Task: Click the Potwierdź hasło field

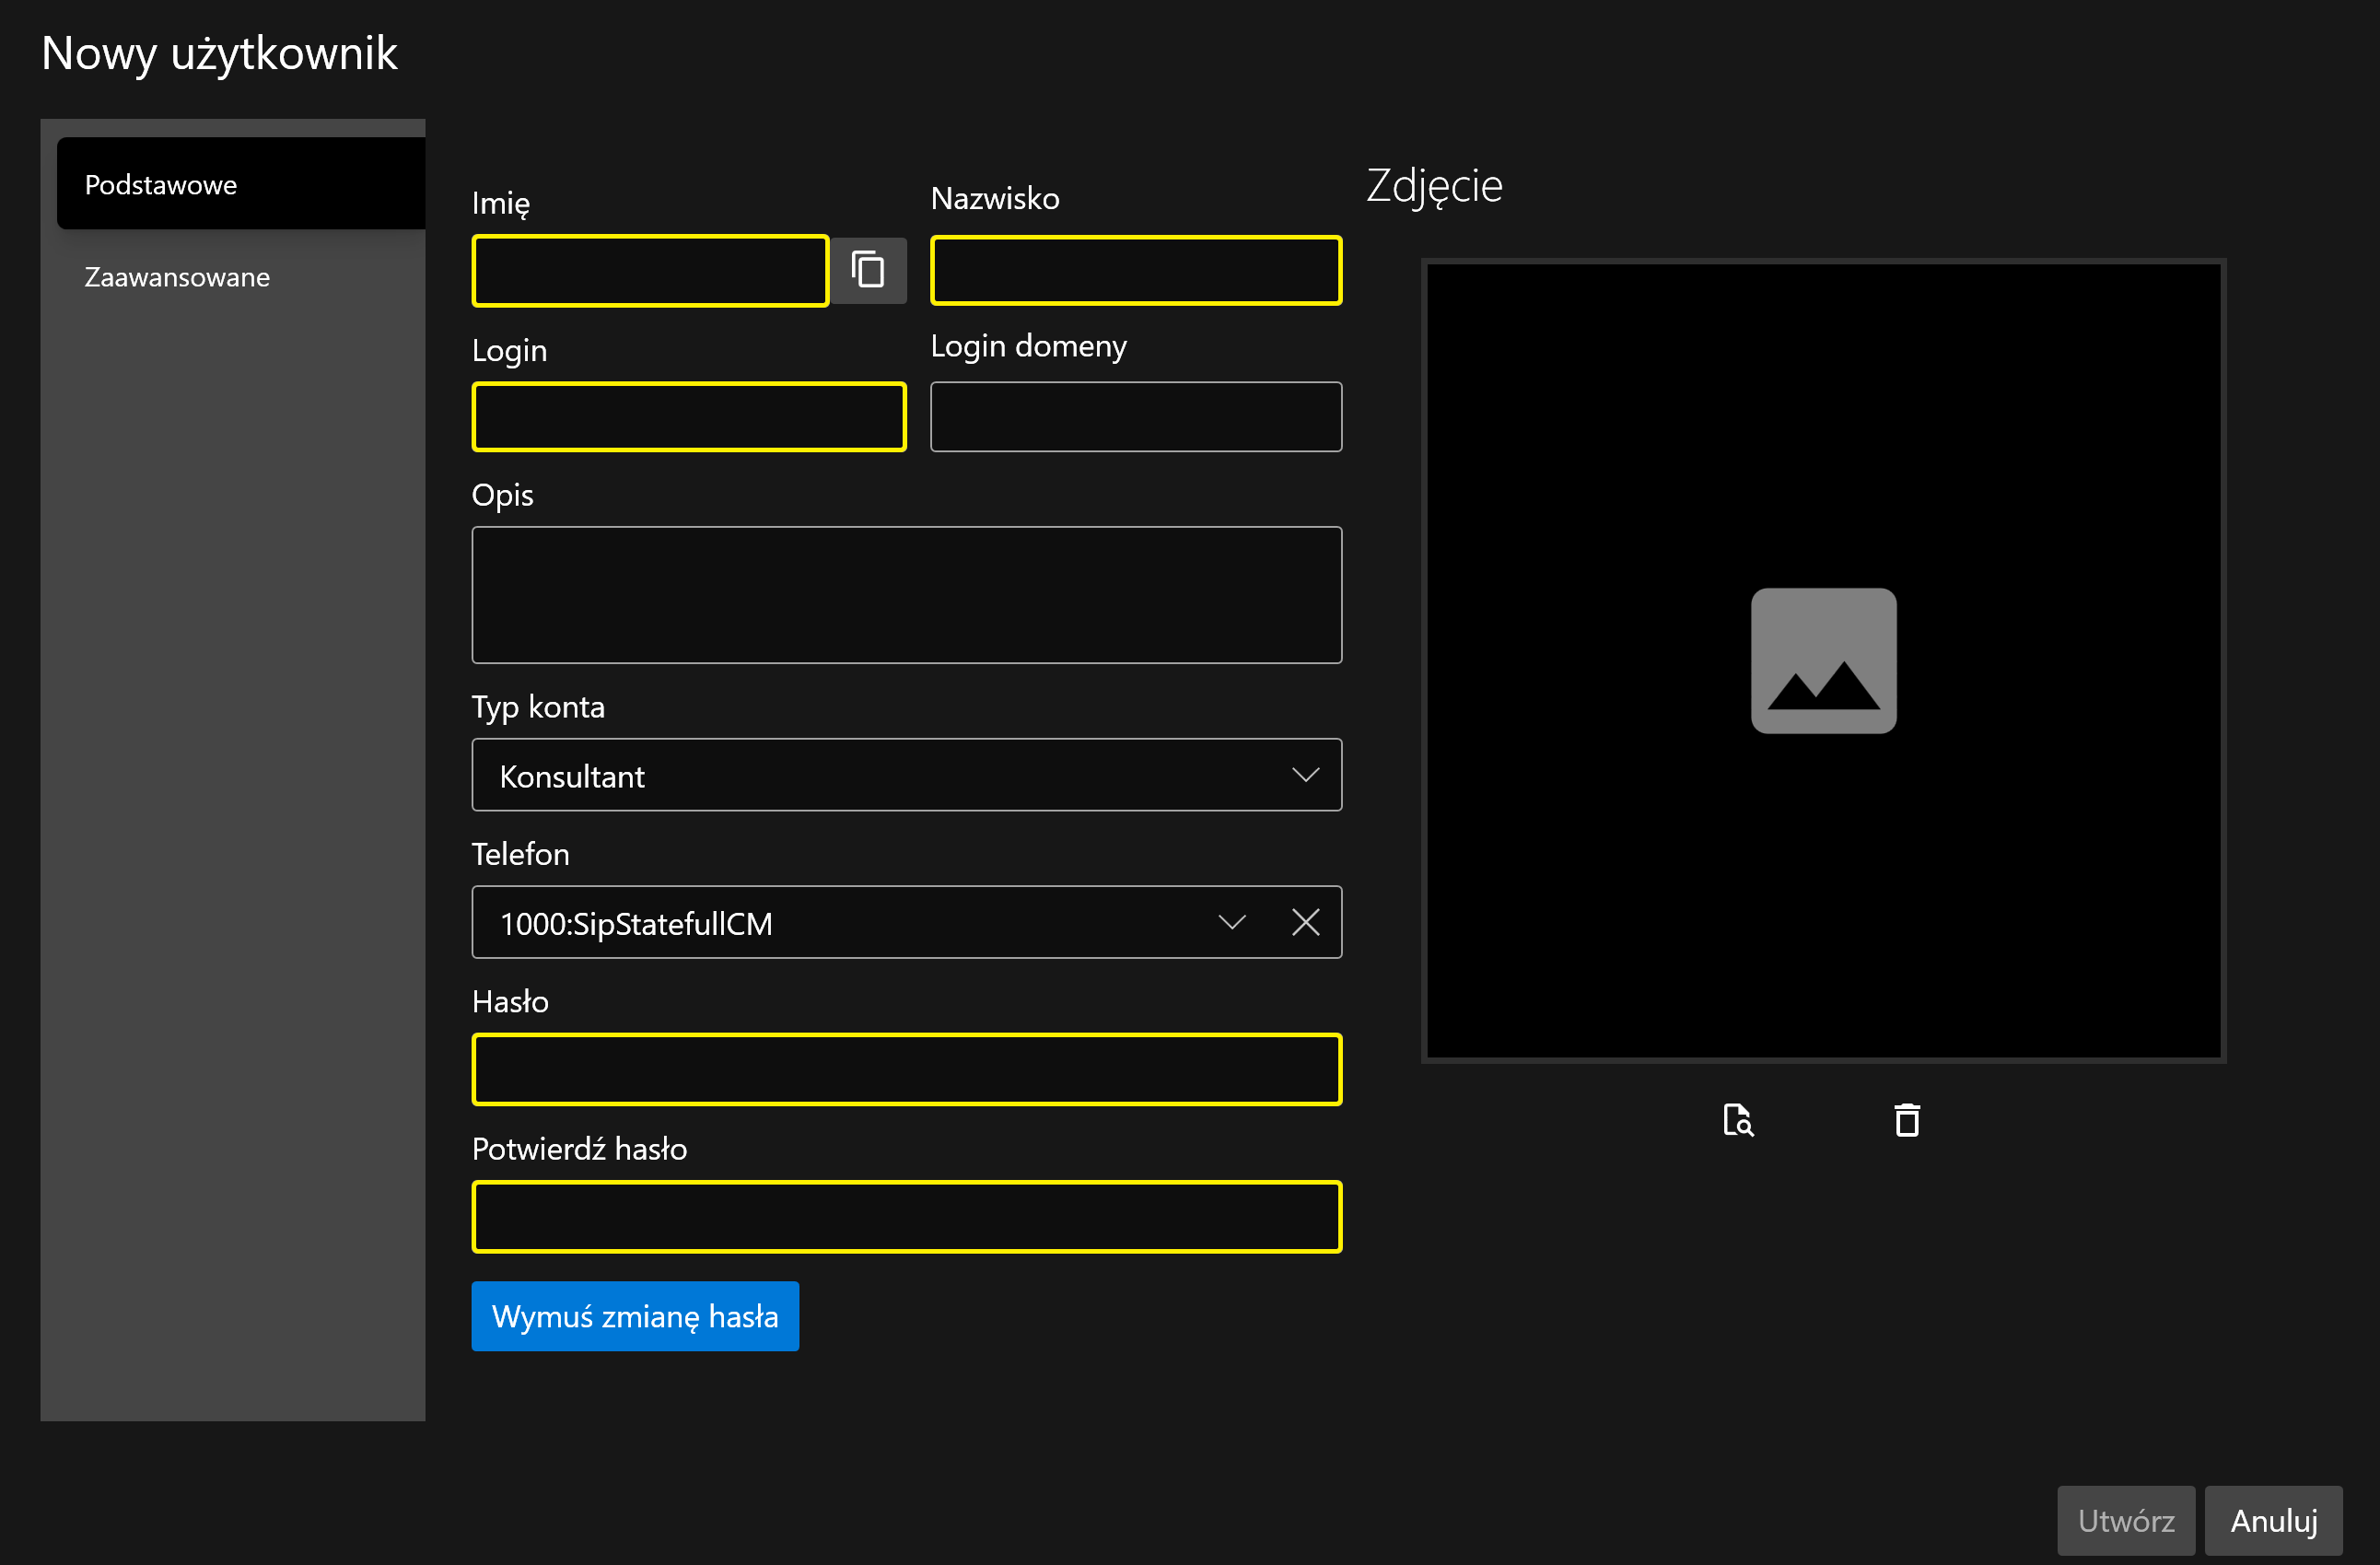Action: 906,1216
